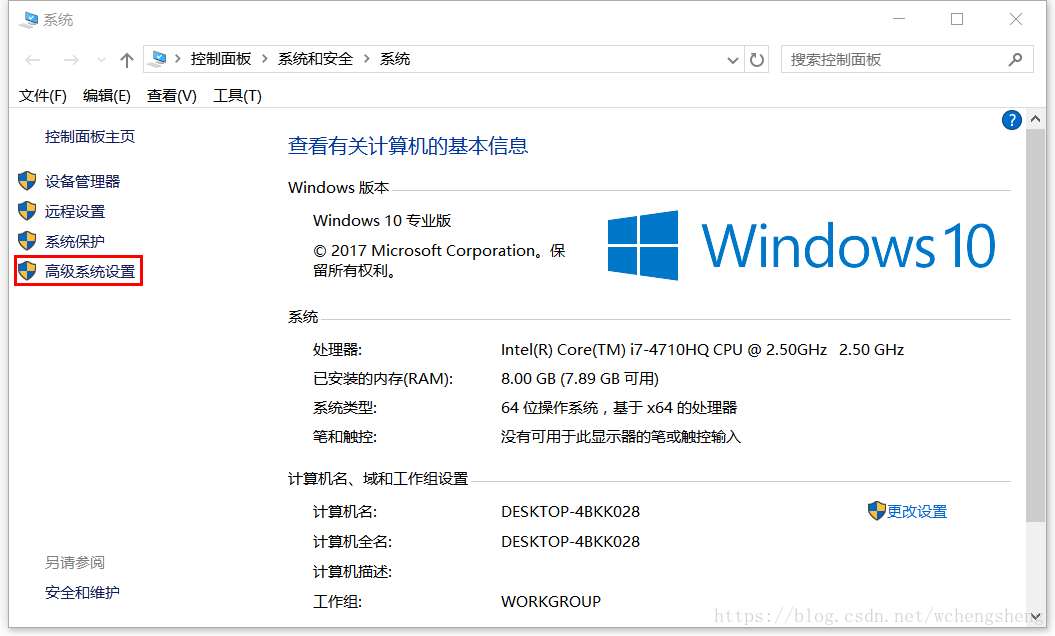Click the refresh icon in address bar

click(757, 59)
